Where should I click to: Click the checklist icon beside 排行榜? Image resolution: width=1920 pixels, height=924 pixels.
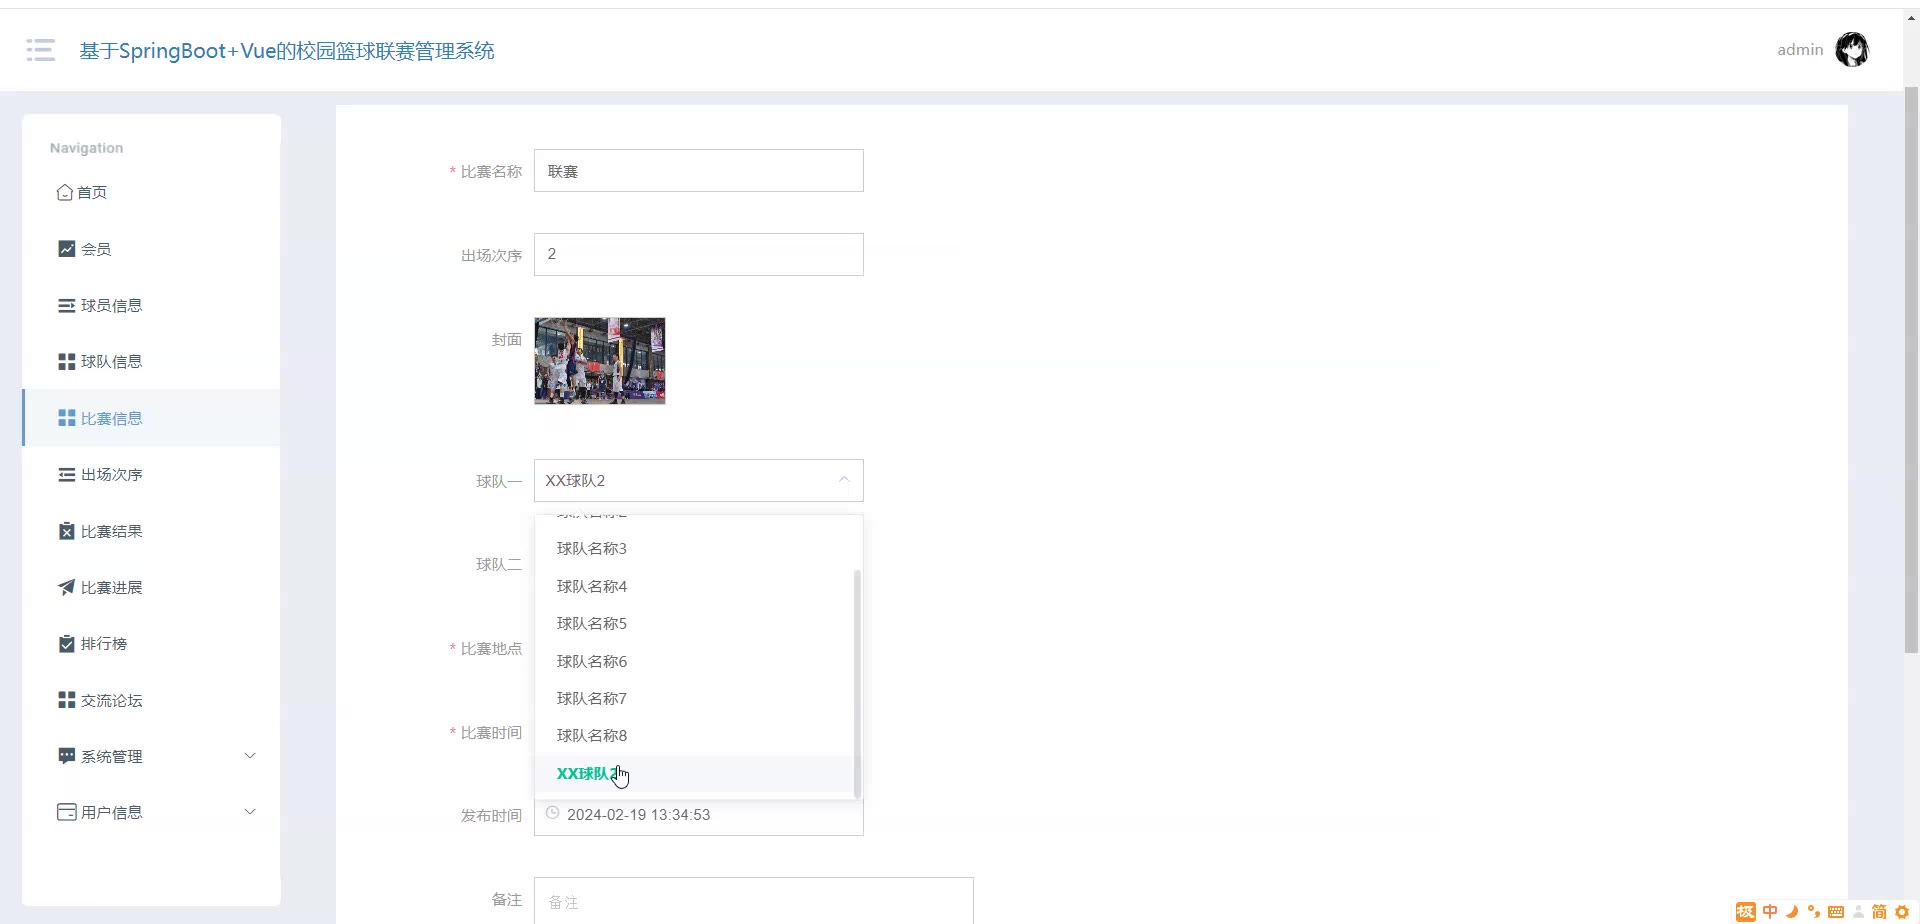pos(66,644)
